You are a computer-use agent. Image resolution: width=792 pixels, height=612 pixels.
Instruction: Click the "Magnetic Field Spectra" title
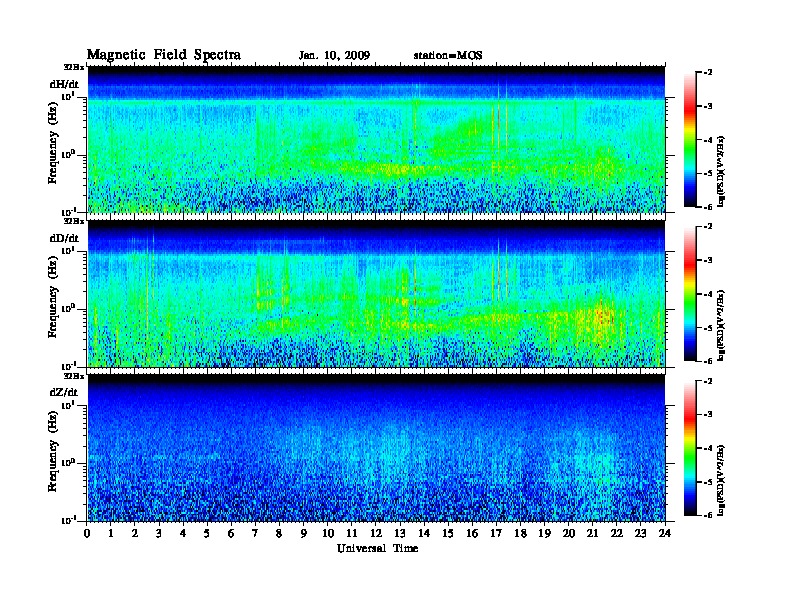click(x=164, y=55)
